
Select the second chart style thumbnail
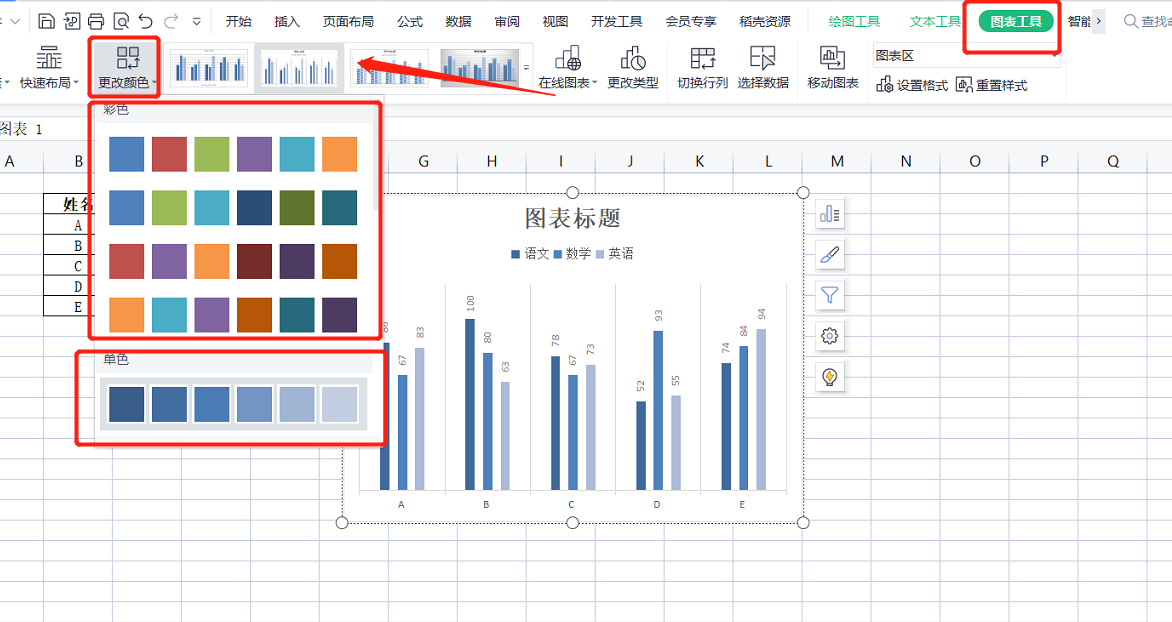[x=299, y=67]
